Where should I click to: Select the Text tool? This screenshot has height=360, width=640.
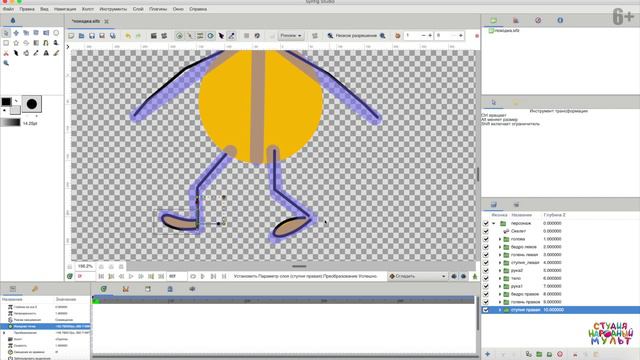(46, 53)
